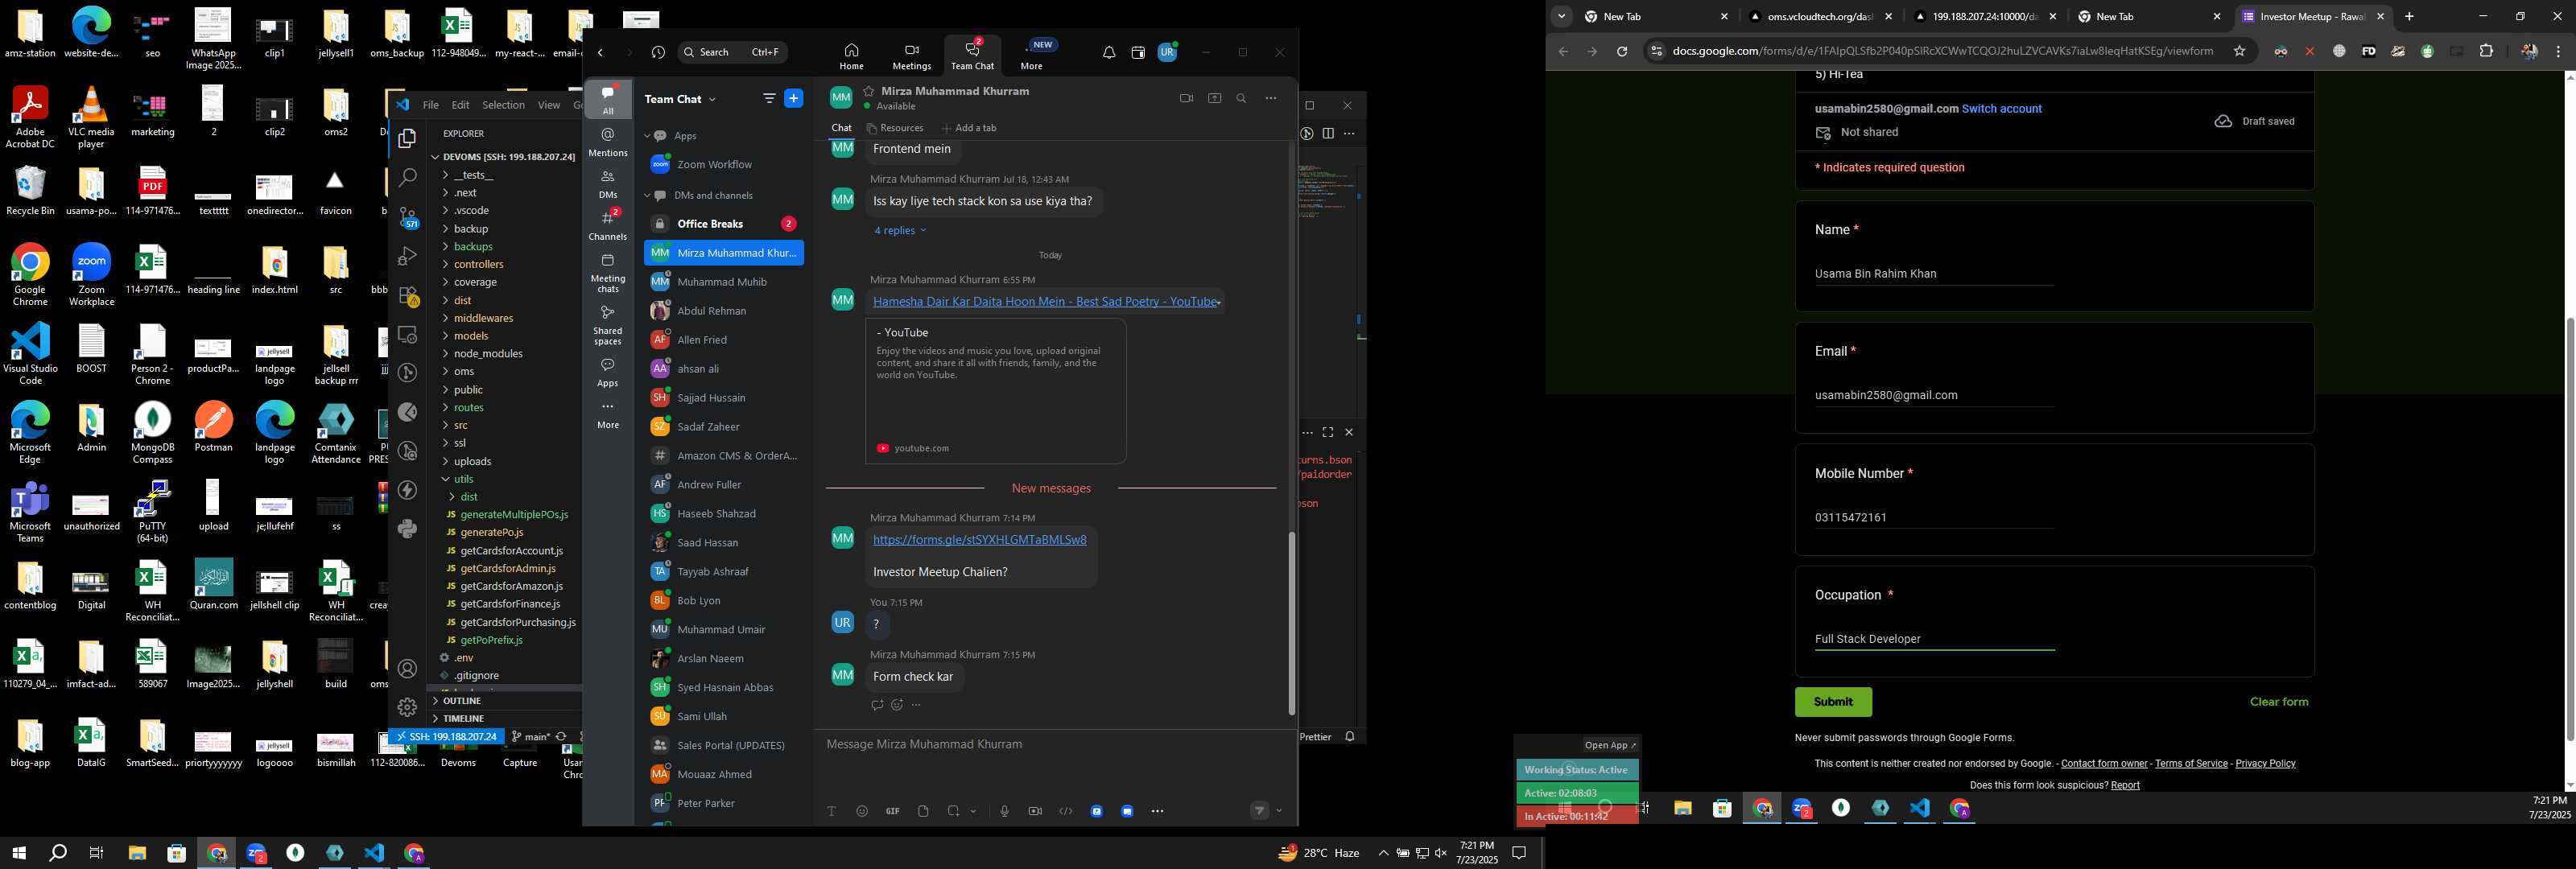Open Chrome extensions puzzle icon
The width and height of the screenshot is (2576, 869).
(2486, 51)
